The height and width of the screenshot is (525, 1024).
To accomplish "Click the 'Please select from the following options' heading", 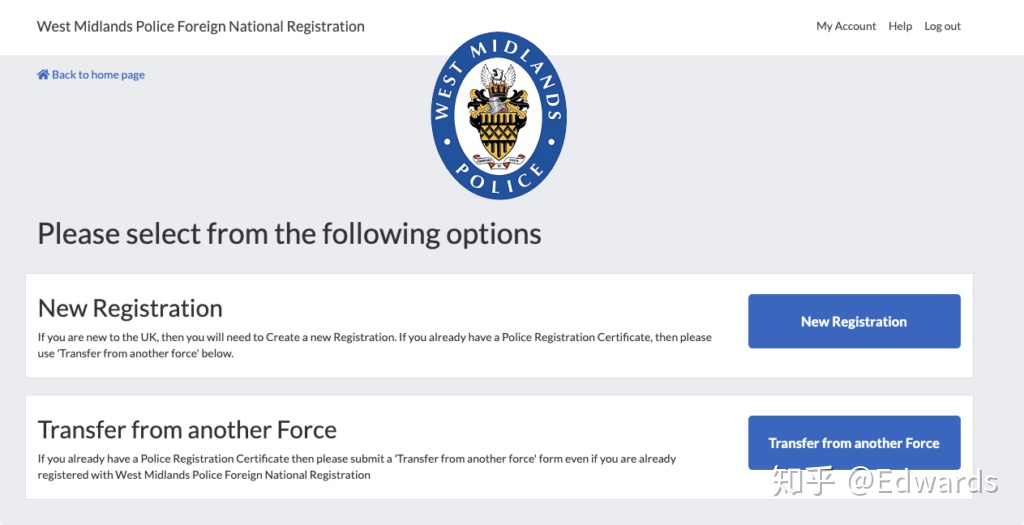I will 289,234.
